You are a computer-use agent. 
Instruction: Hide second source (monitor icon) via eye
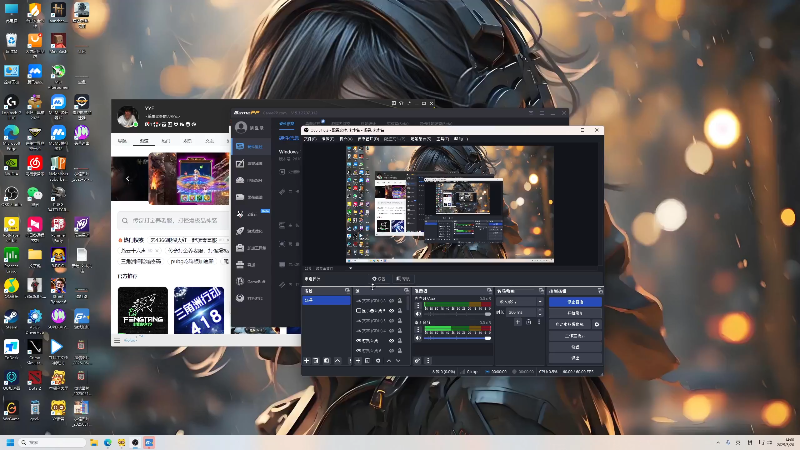[391, 311]
